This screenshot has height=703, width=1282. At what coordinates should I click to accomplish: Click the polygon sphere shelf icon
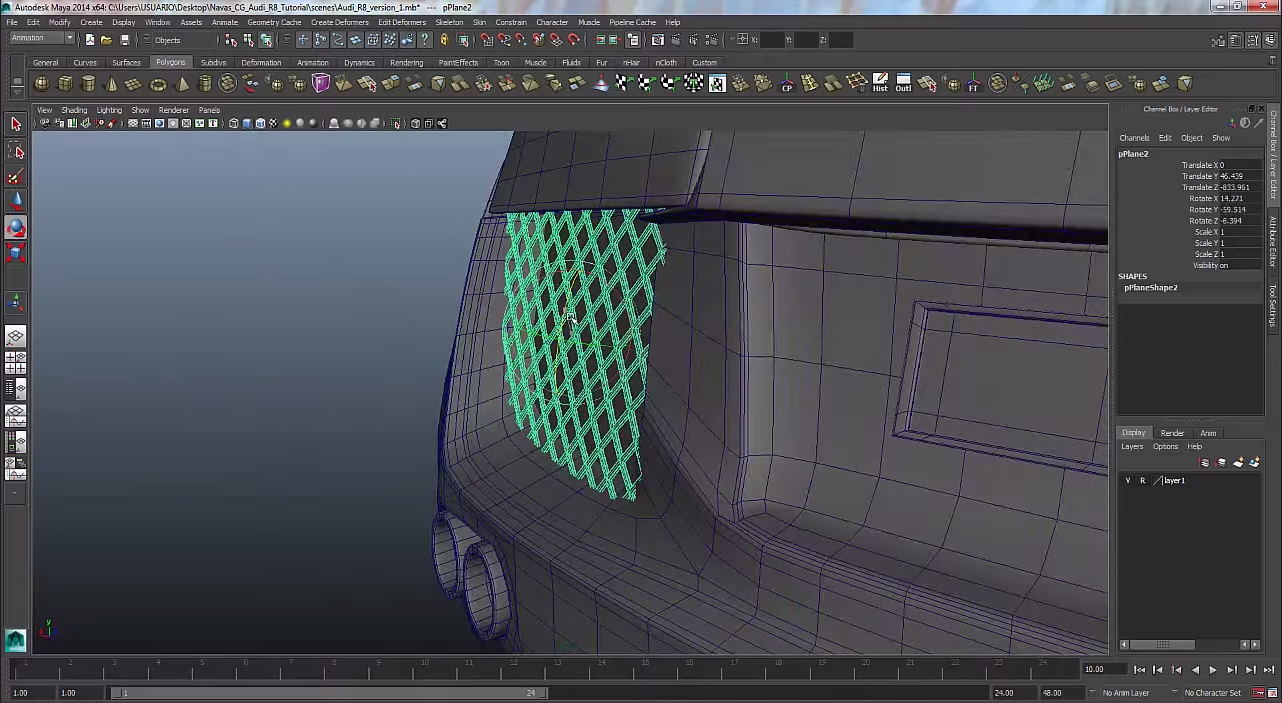coord(42,84)
